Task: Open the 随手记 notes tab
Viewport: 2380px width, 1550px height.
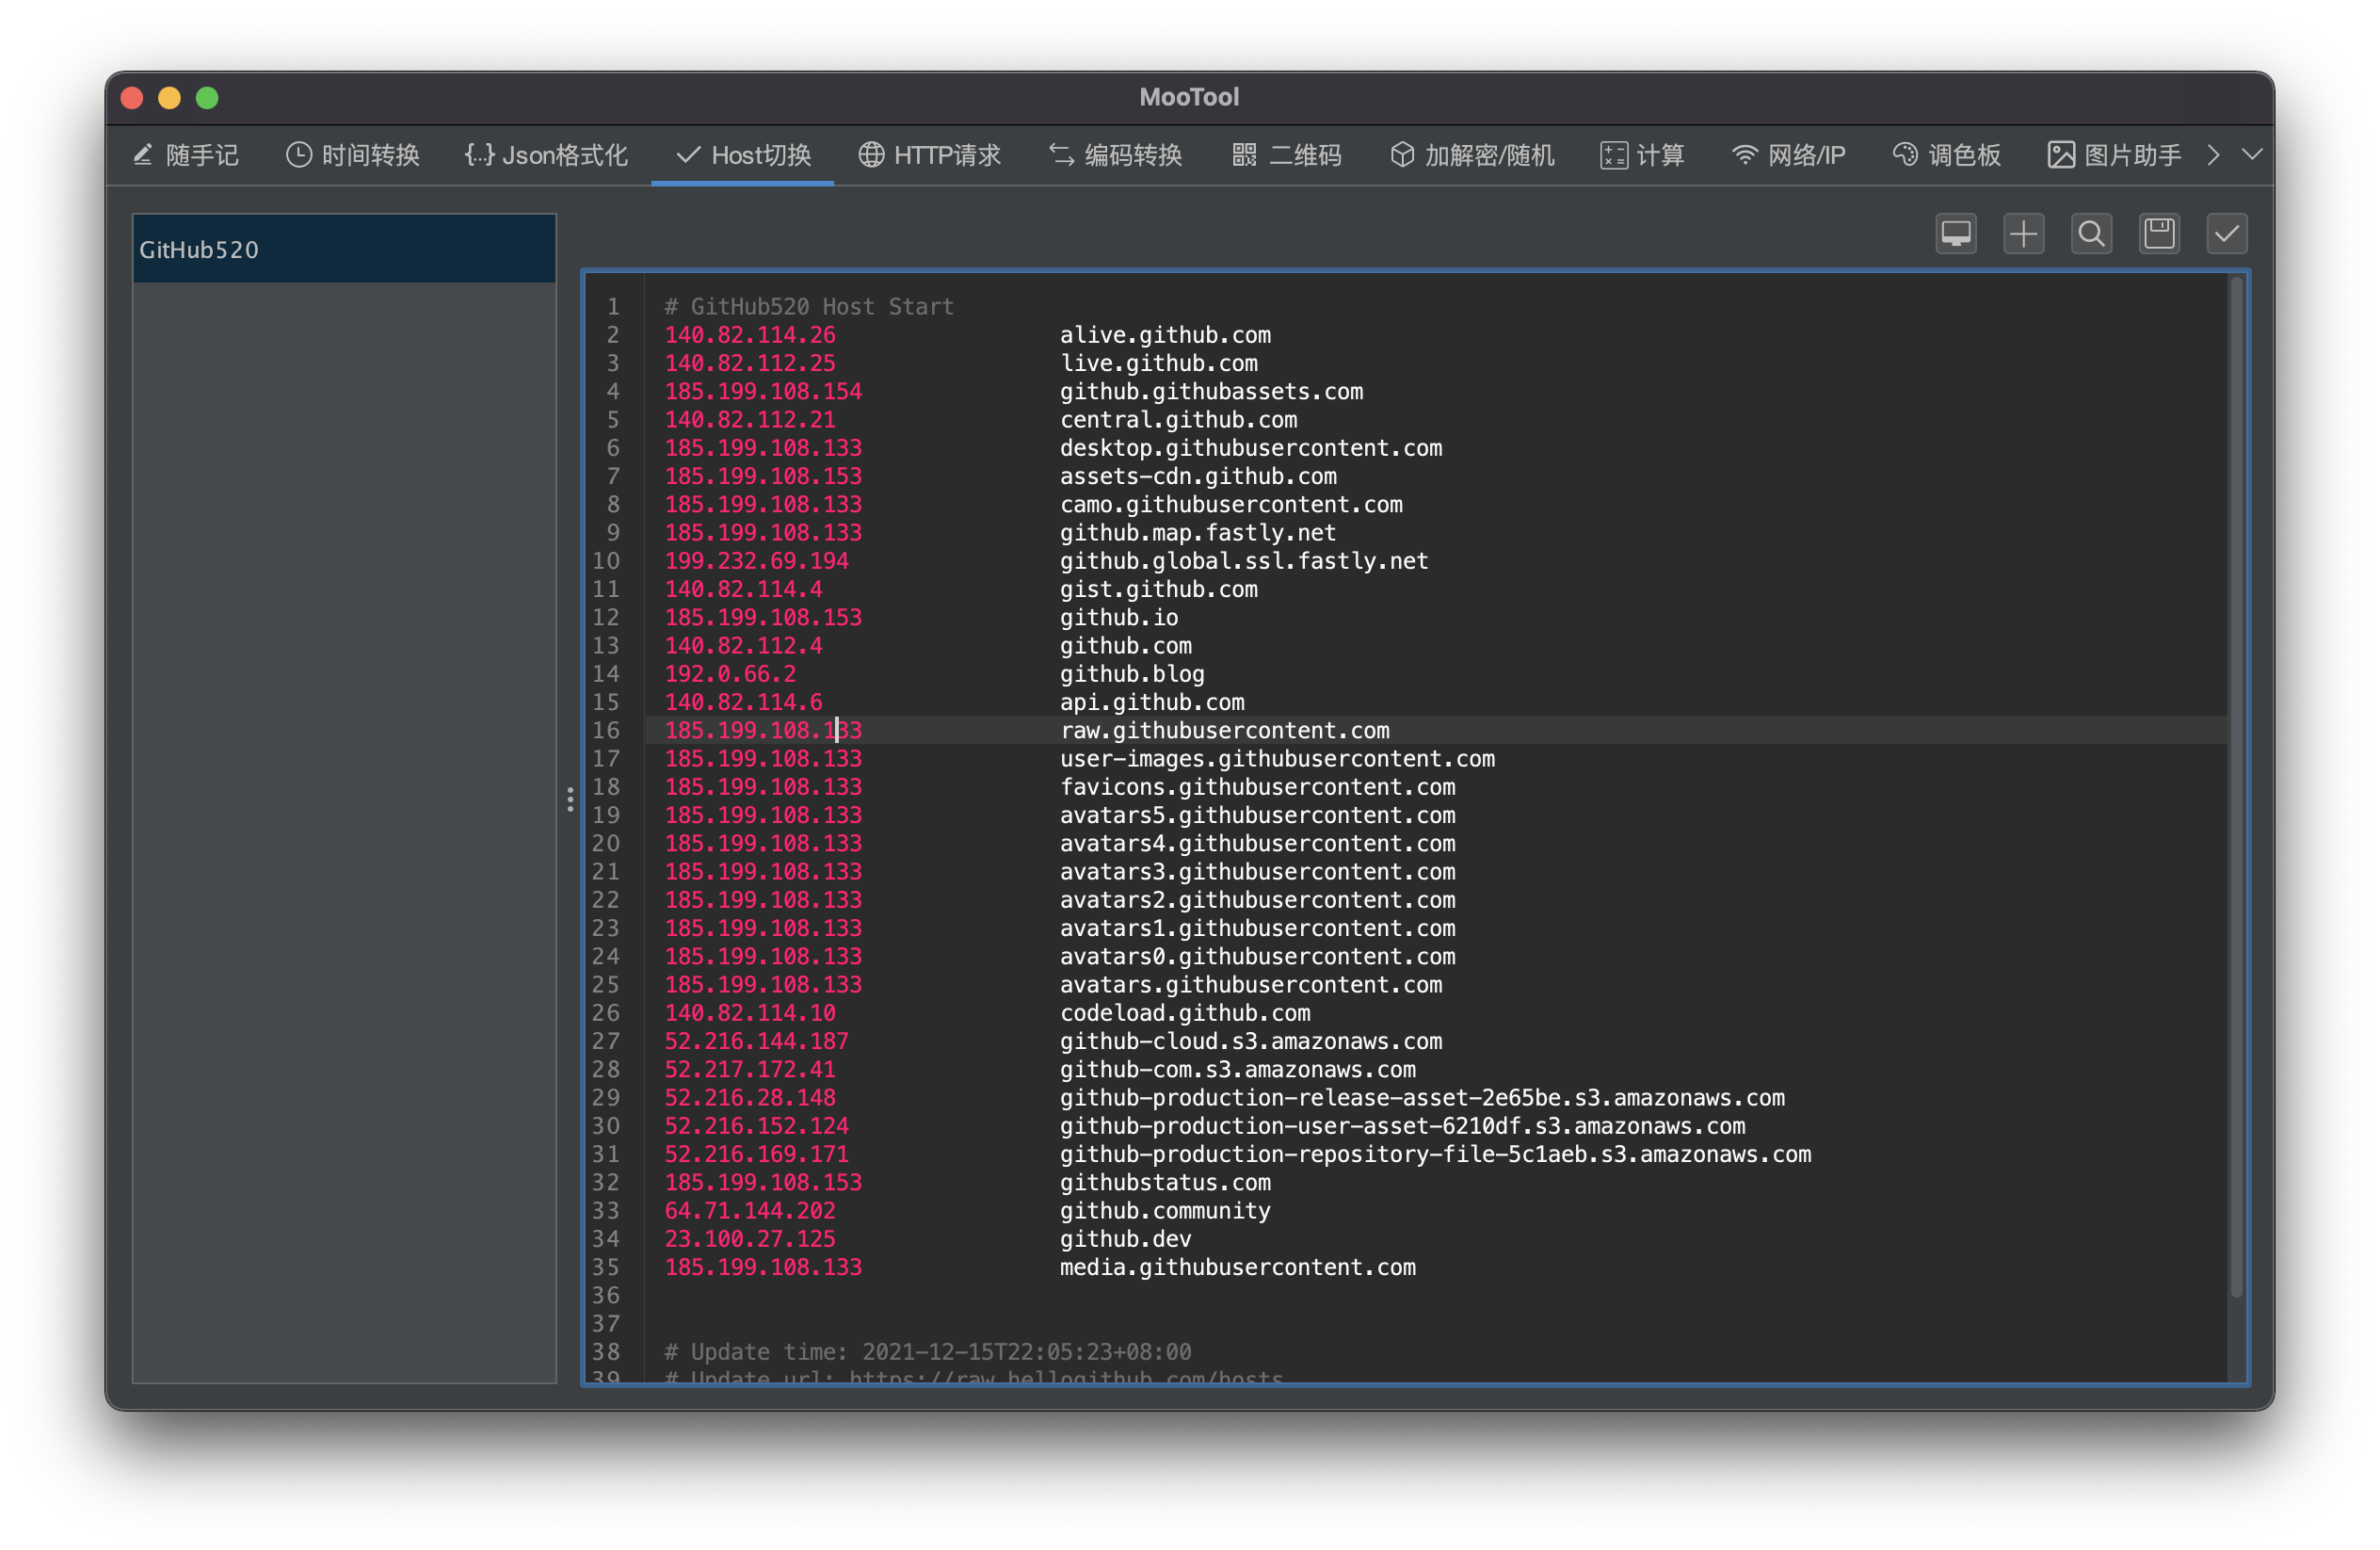Action: (186, 155)
